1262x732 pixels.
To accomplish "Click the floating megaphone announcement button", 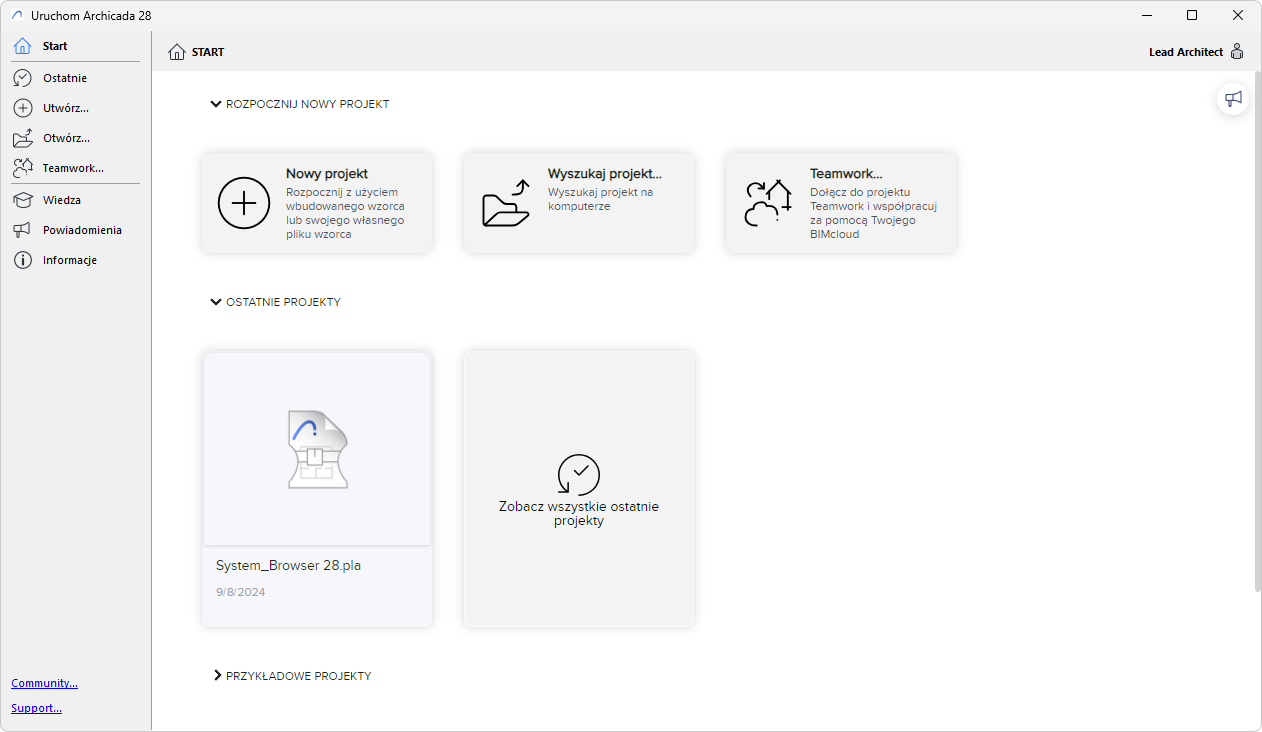I will [x=1233, y=99].
